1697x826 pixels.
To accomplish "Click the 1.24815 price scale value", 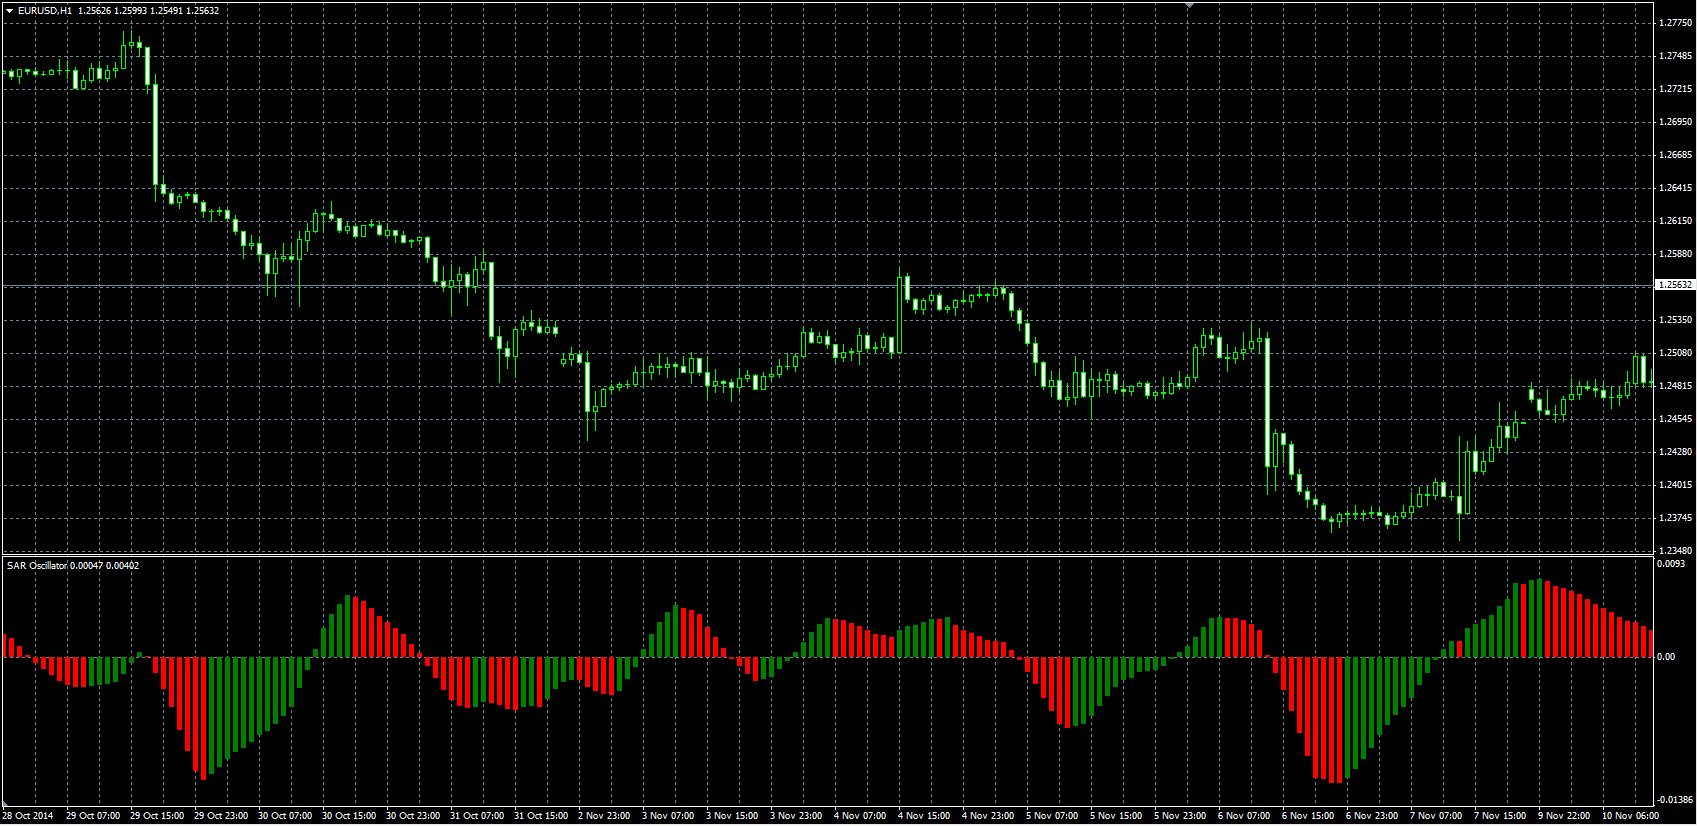I will [1675, 386].
